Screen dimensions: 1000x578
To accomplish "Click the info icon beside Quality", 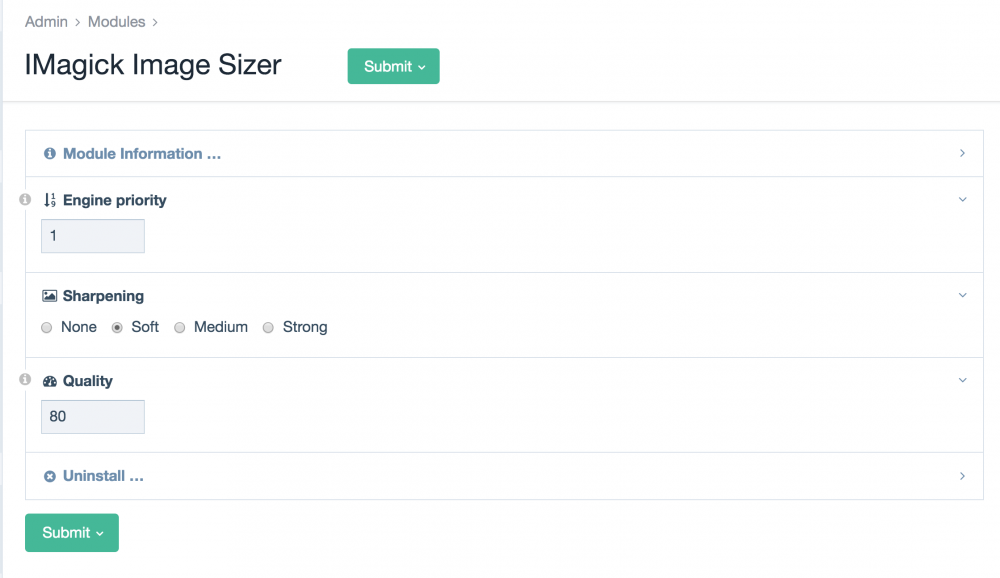I will click(x=26, y=380).
